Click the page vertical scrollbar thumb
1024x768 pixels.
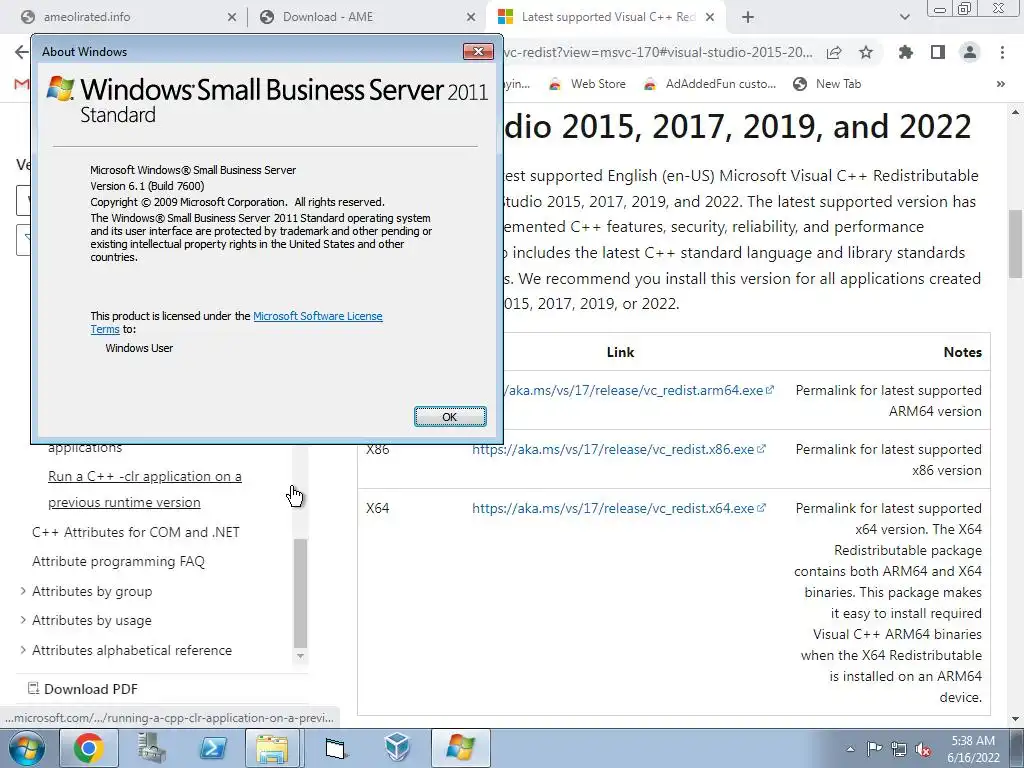[1016, 243]
